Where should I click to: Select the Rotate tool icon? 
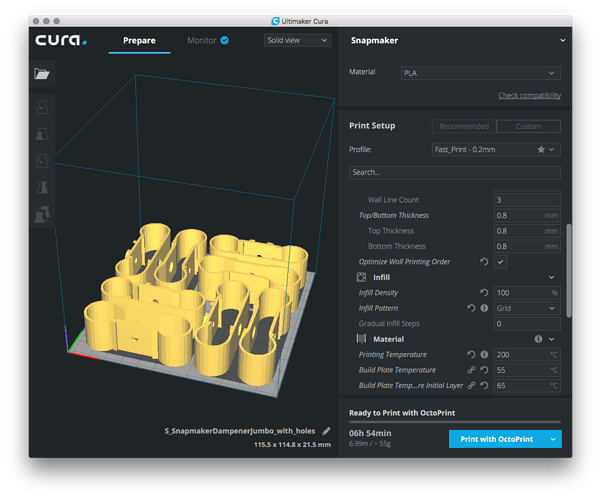tap(42, 161)
